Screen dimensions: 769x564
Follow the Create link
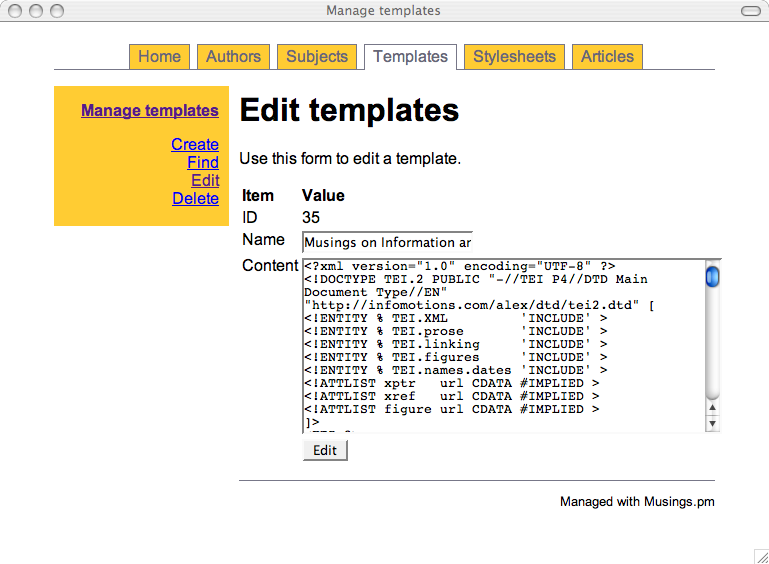coord(194,145)
